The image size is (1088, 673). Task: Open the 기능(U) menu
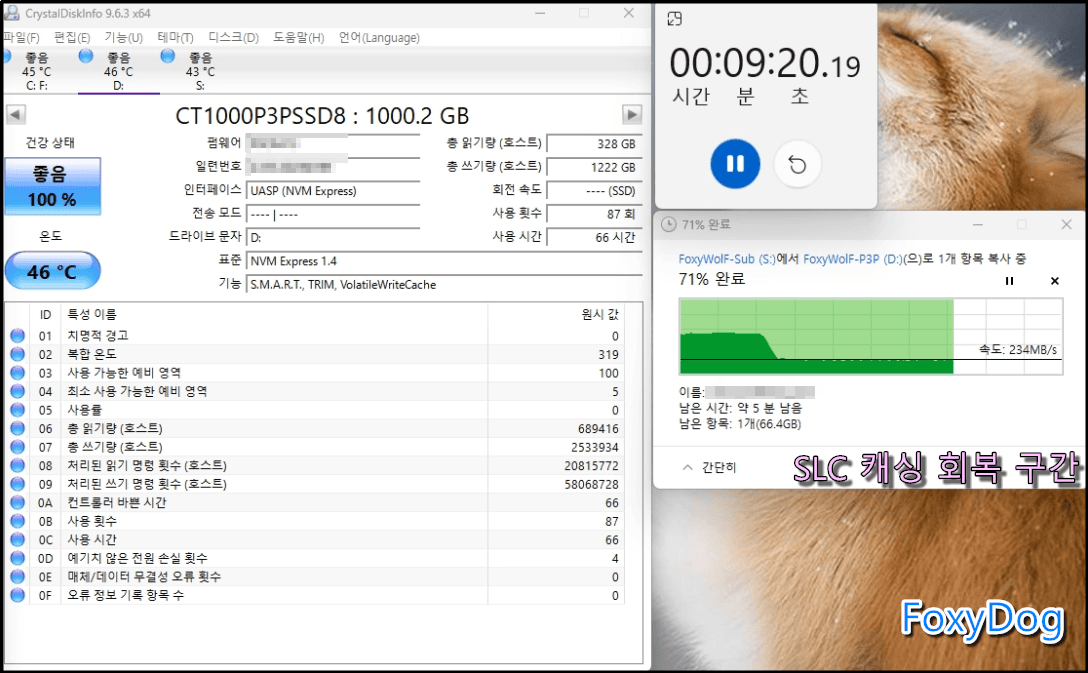(x=124, y=37)
